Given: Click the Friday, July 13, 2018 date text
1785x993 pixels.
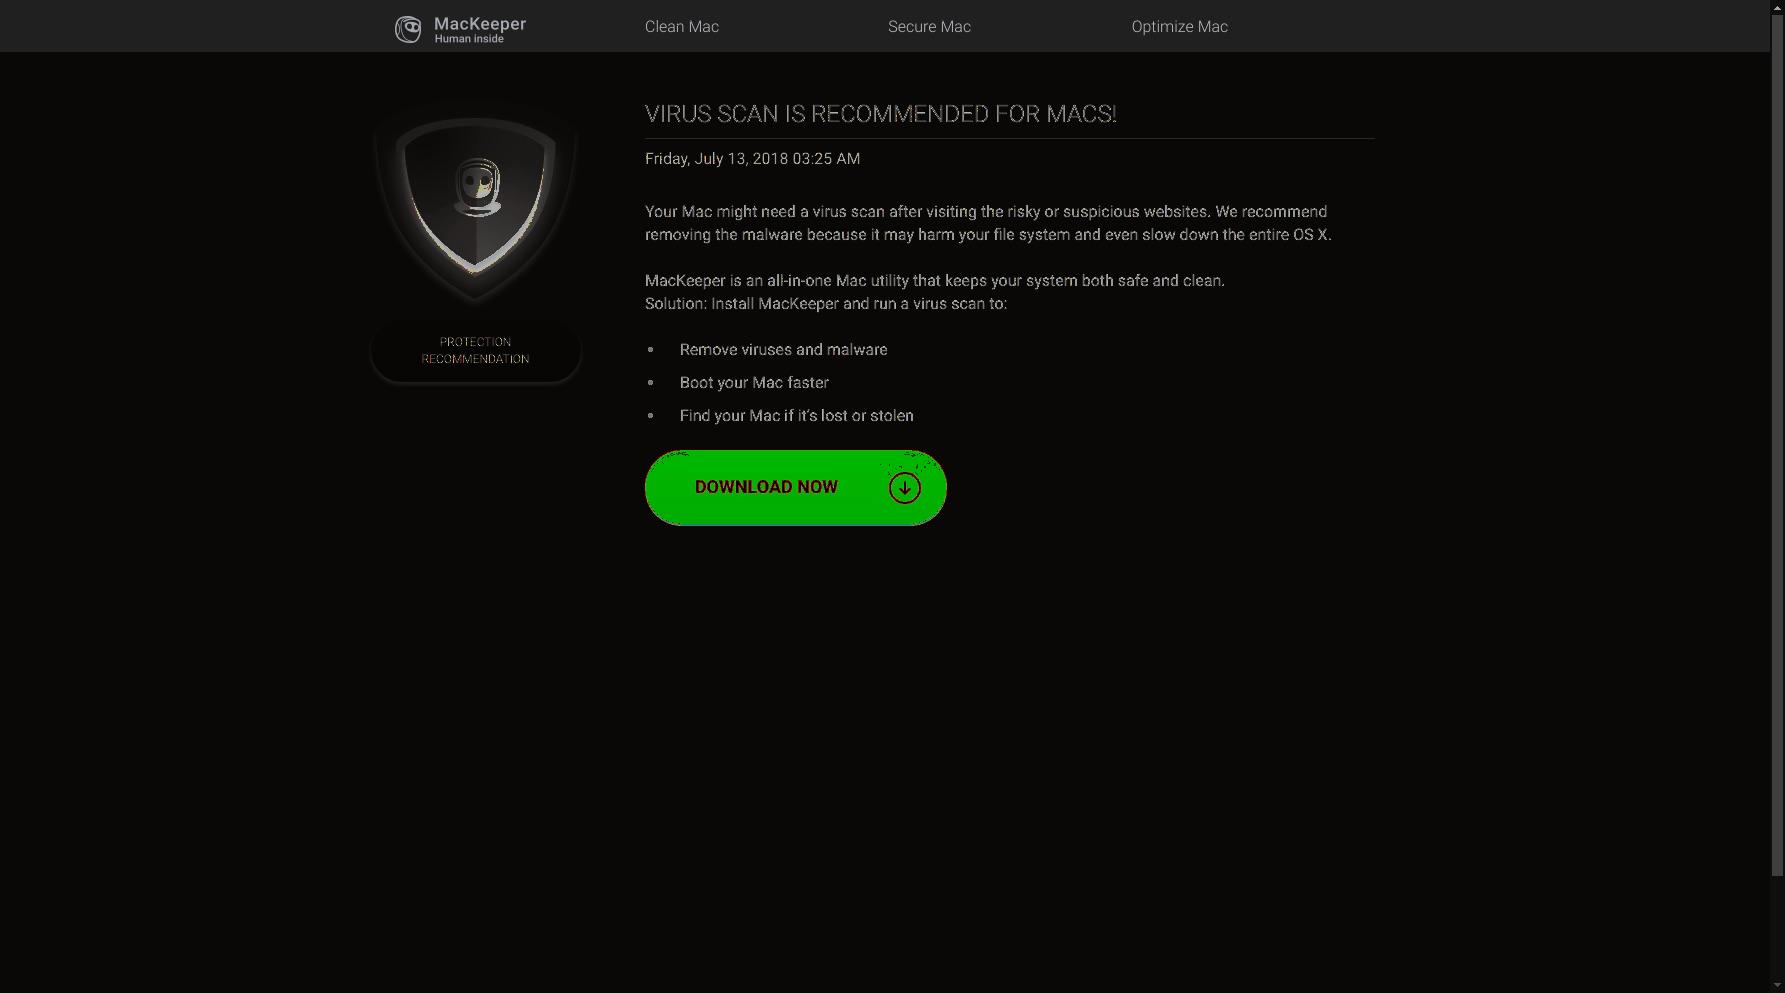Looking at the screenshot, I should point(752,159).
